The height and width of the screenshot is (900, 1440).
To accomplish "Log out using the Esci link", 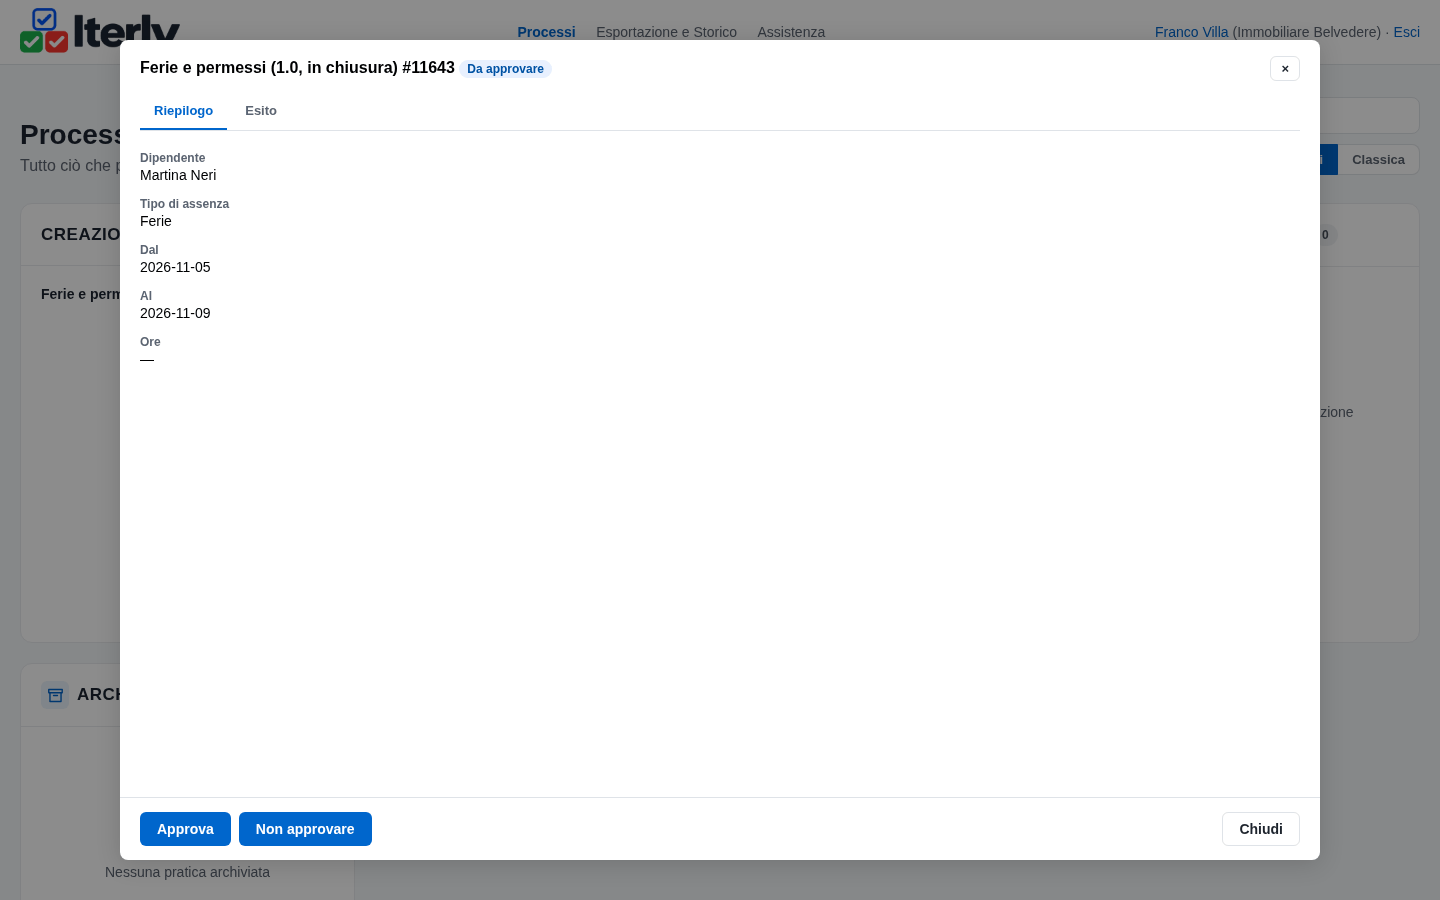I will click(x=1406, y=32).
